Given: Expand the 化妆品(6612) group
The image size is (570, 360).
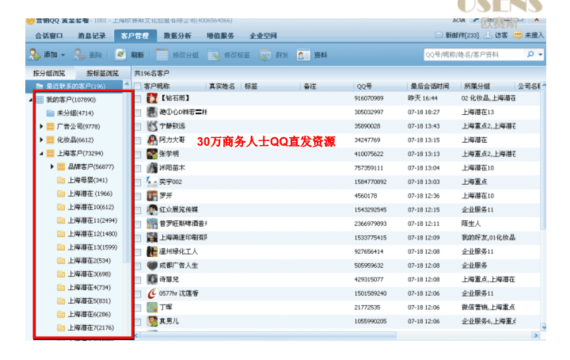Looking at the screenshot, I should click(x=41, y=140).
